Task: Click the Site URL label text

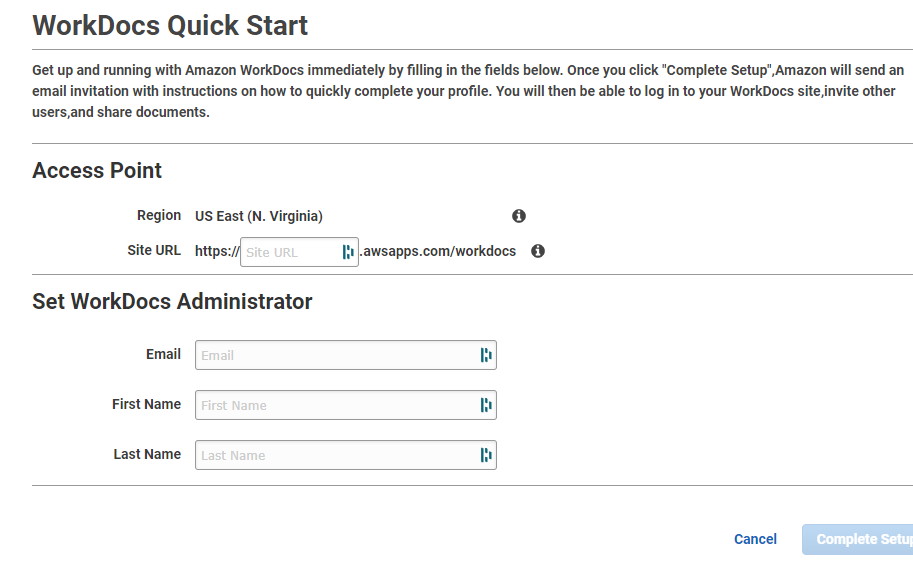Action: point(155,250)
